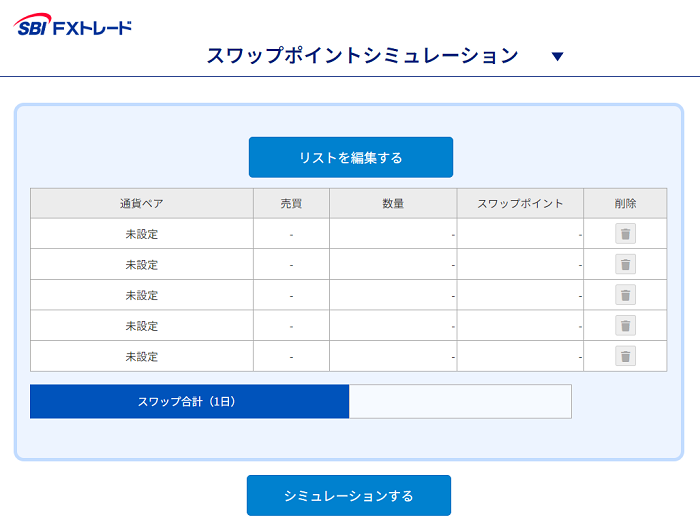Viewport: 700px width, 526px height.
Task: Select the last 未設定 currency pair cell
Action: click(x=142, y=356)
